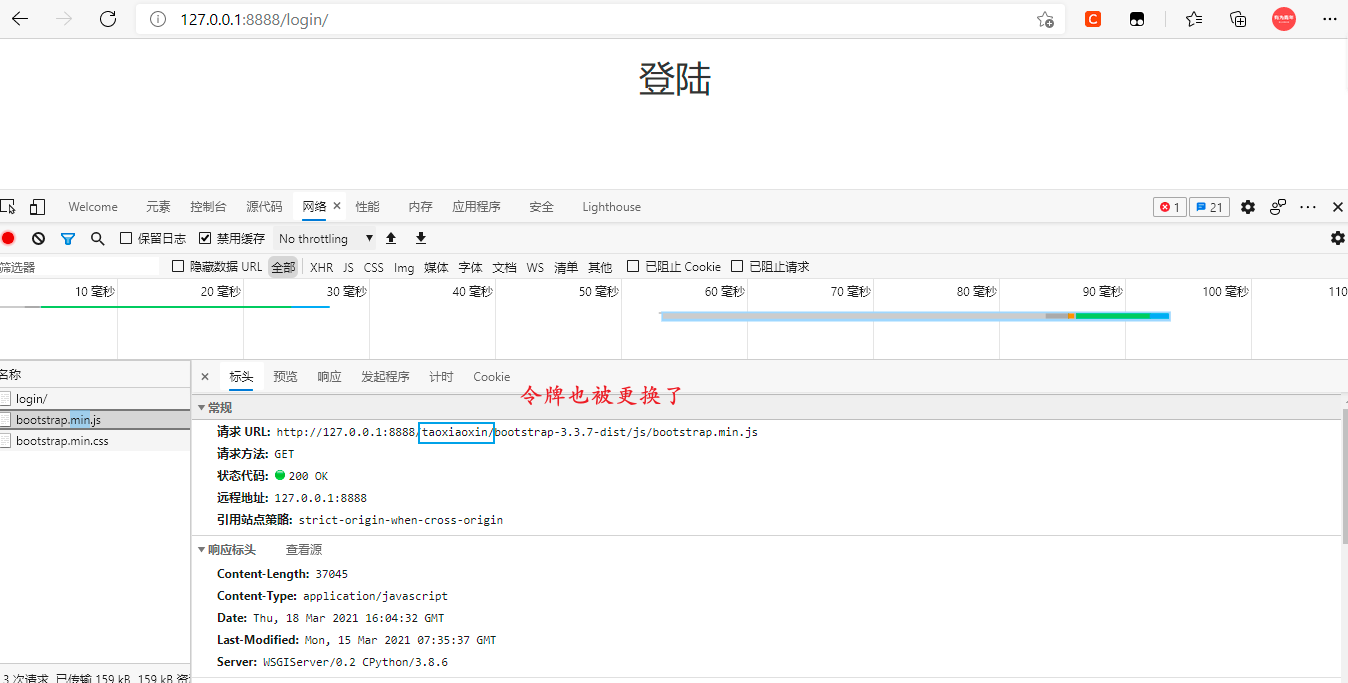Screen dimensions: 1348x683
Task: Open the red user profile avatar
Action: pyautogui.click(x=1284, y=19)
